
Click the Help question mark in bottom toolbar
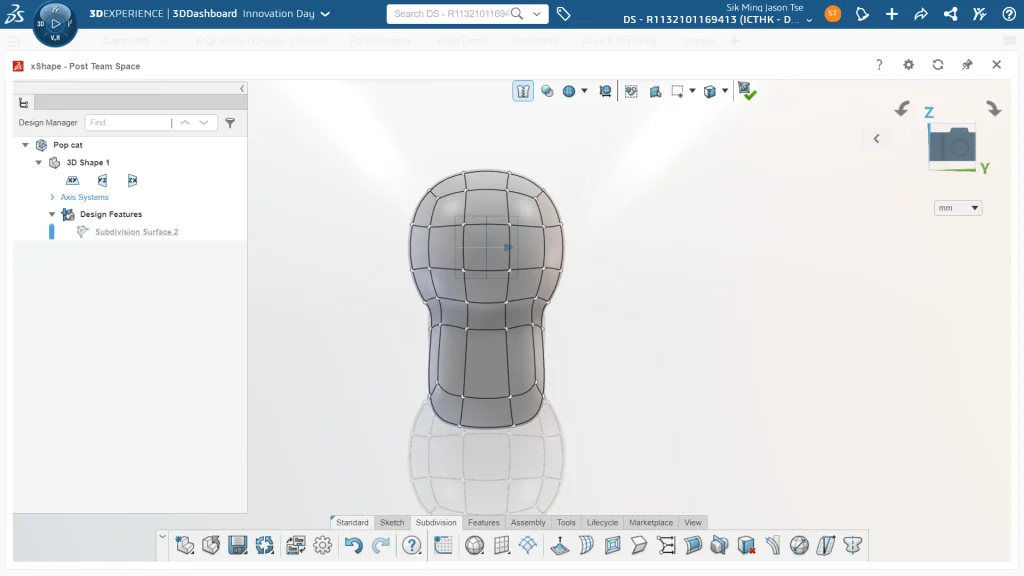[411, 545]
